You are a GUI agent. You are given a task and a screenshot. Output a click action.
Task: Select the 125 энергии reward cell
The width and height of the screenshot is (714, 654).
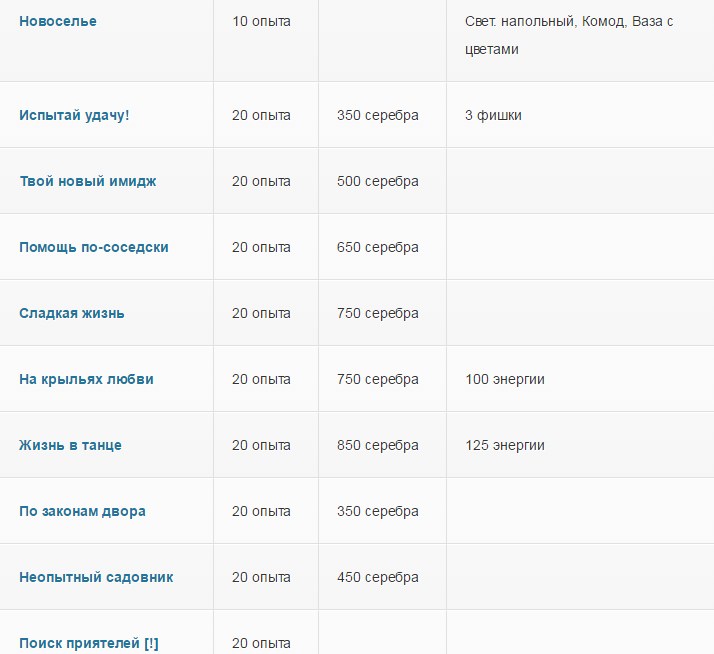[x=505, y=445]
